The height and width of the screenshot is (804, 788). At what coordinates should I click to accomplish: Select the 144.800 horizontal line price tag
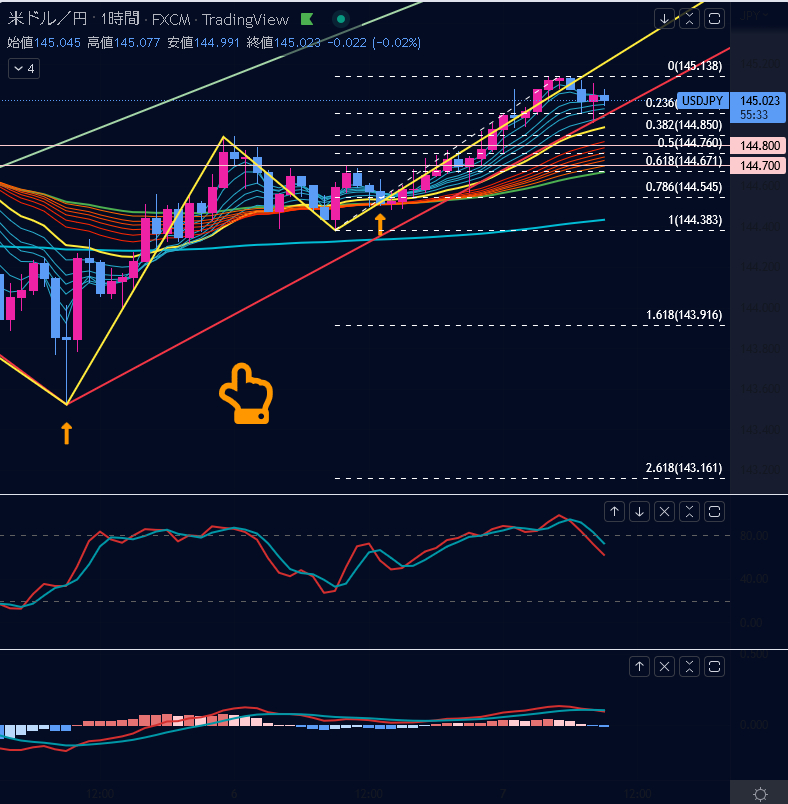(759, 146)
